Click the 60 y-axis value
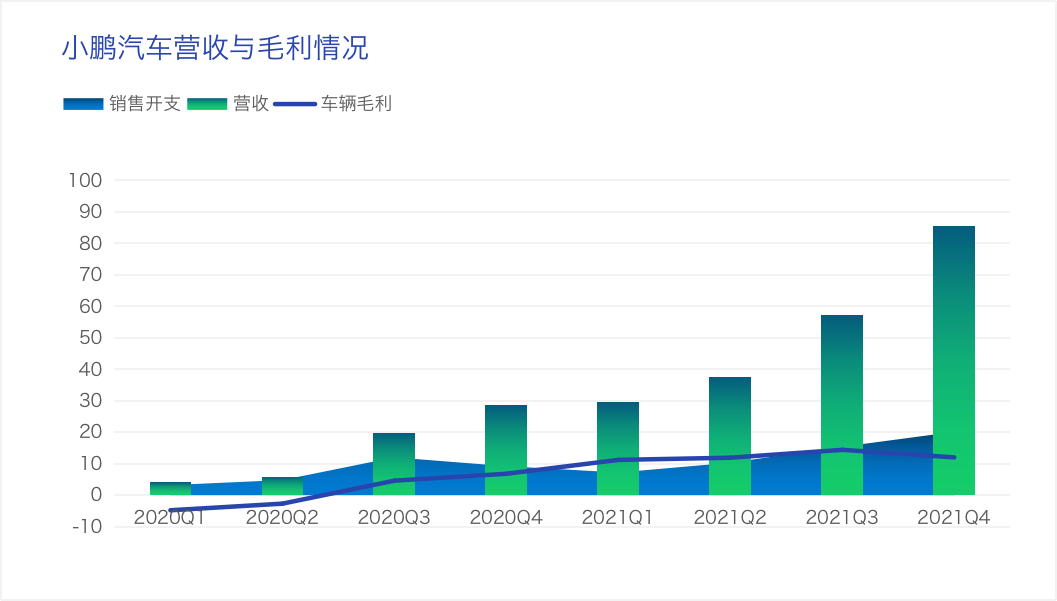This screenshot has height=601, width=1057. [90, 307]
